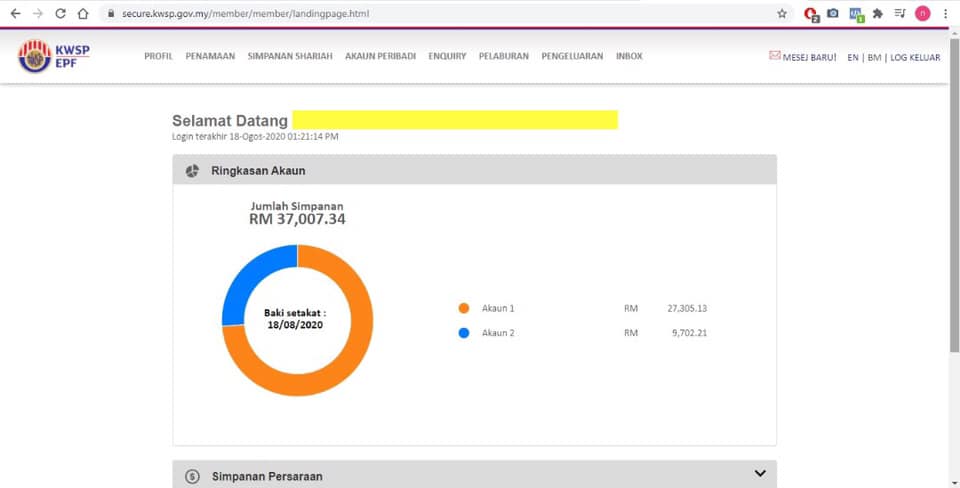Go back with the browser back arrow

15,13
